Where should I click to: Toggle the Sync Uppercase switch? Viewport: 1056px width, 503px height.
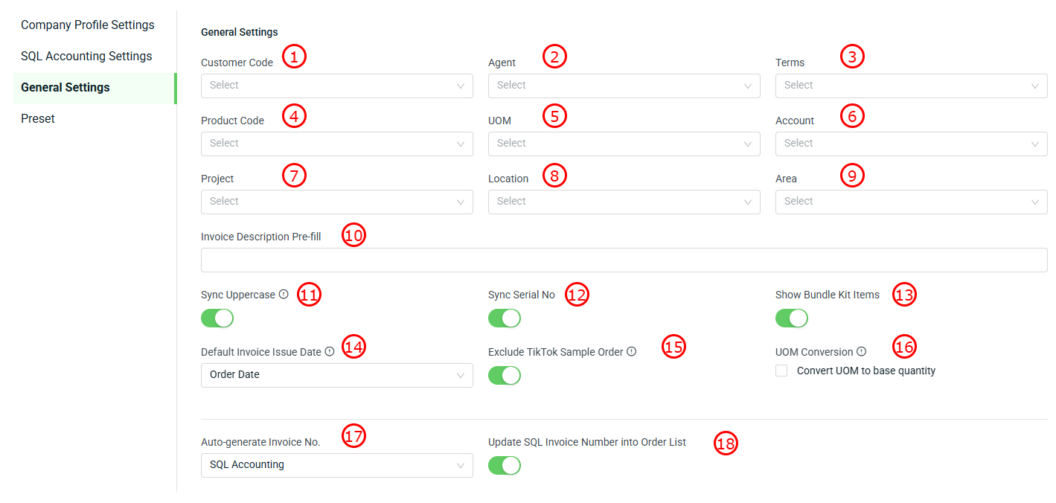pyautogui.click(x=217, y=318)
